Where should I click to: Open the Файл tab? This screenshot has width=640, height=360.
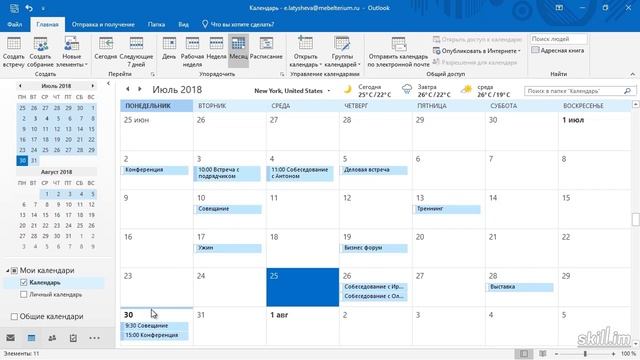[15, 24]
